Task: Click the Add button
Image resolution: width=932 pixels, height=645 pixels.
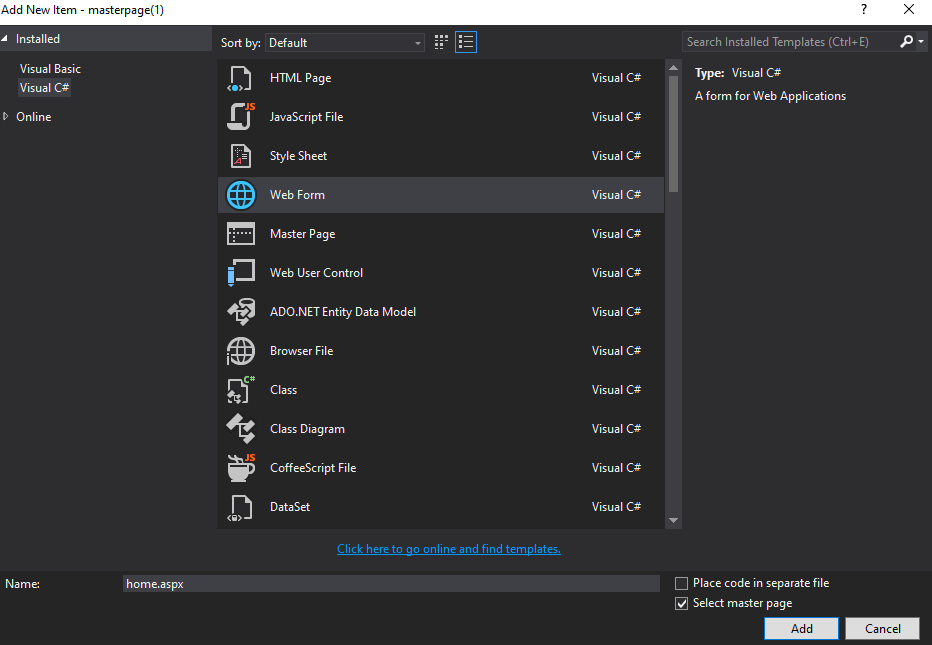Action: coord(801,628)
